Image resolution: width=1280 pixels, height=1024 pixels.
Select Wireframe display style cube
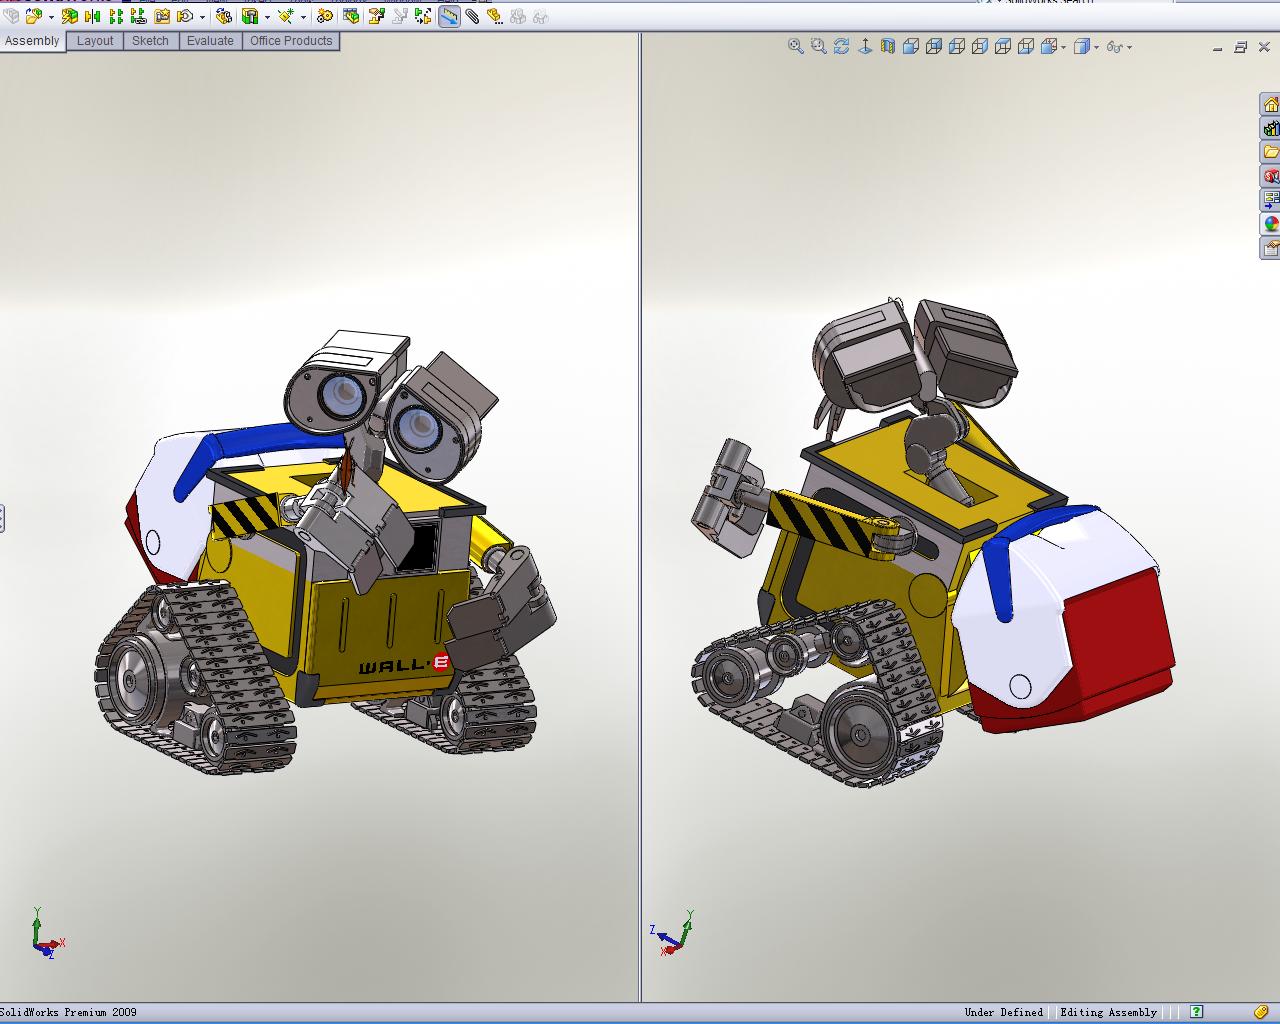(1003, 46)
